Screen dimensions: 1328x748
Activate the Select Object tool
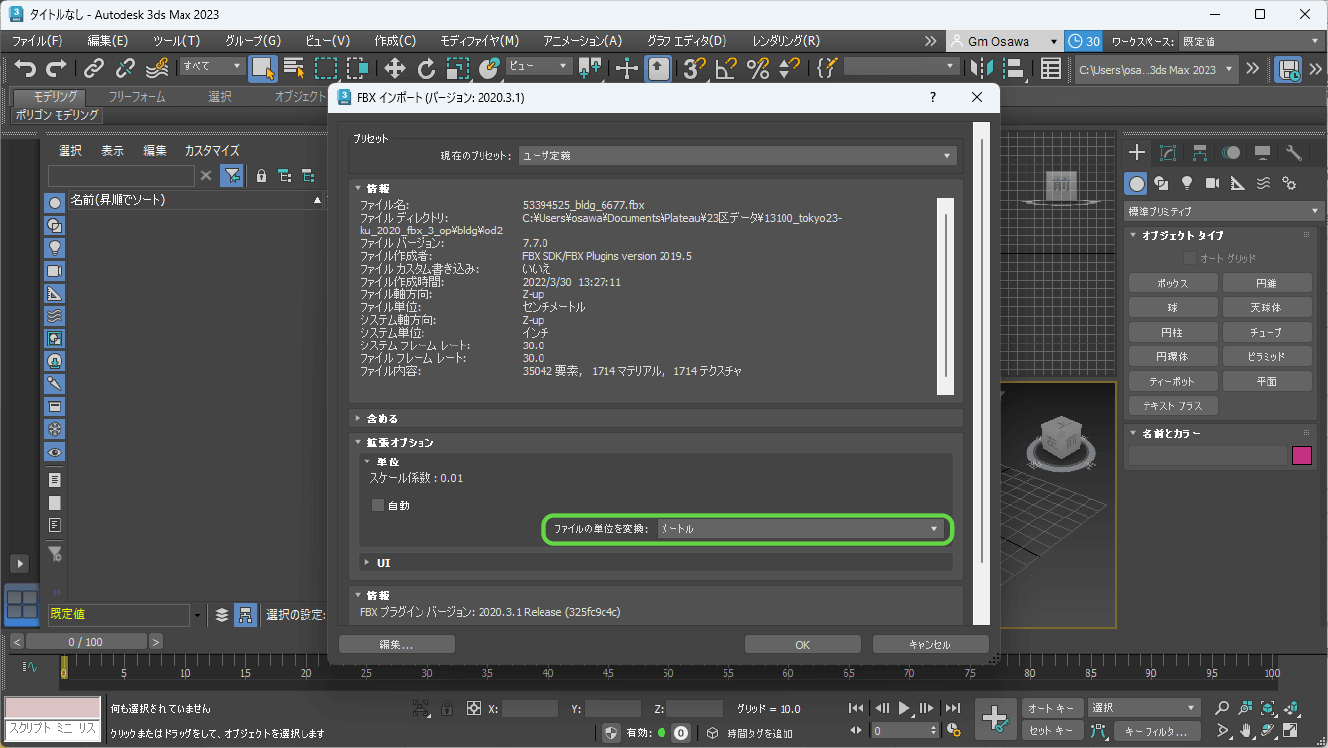pos(262,68)
